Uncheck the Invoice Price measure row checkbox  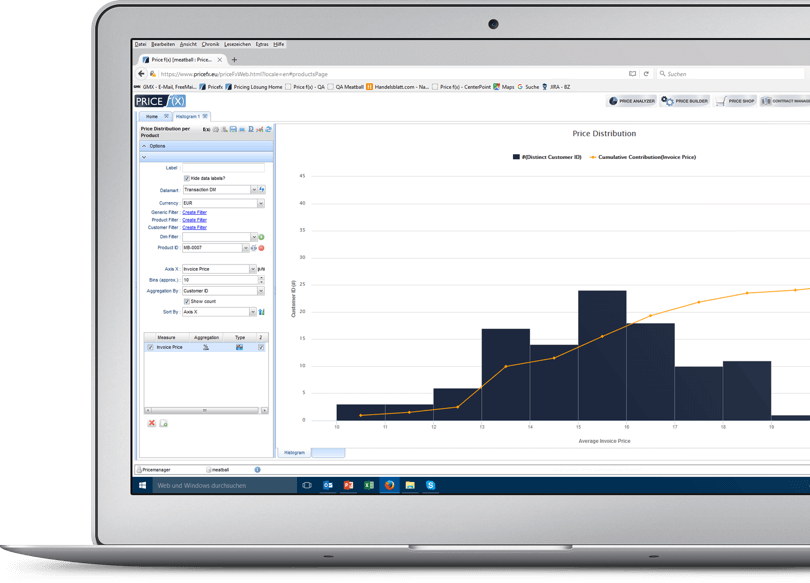click(150, 347)
